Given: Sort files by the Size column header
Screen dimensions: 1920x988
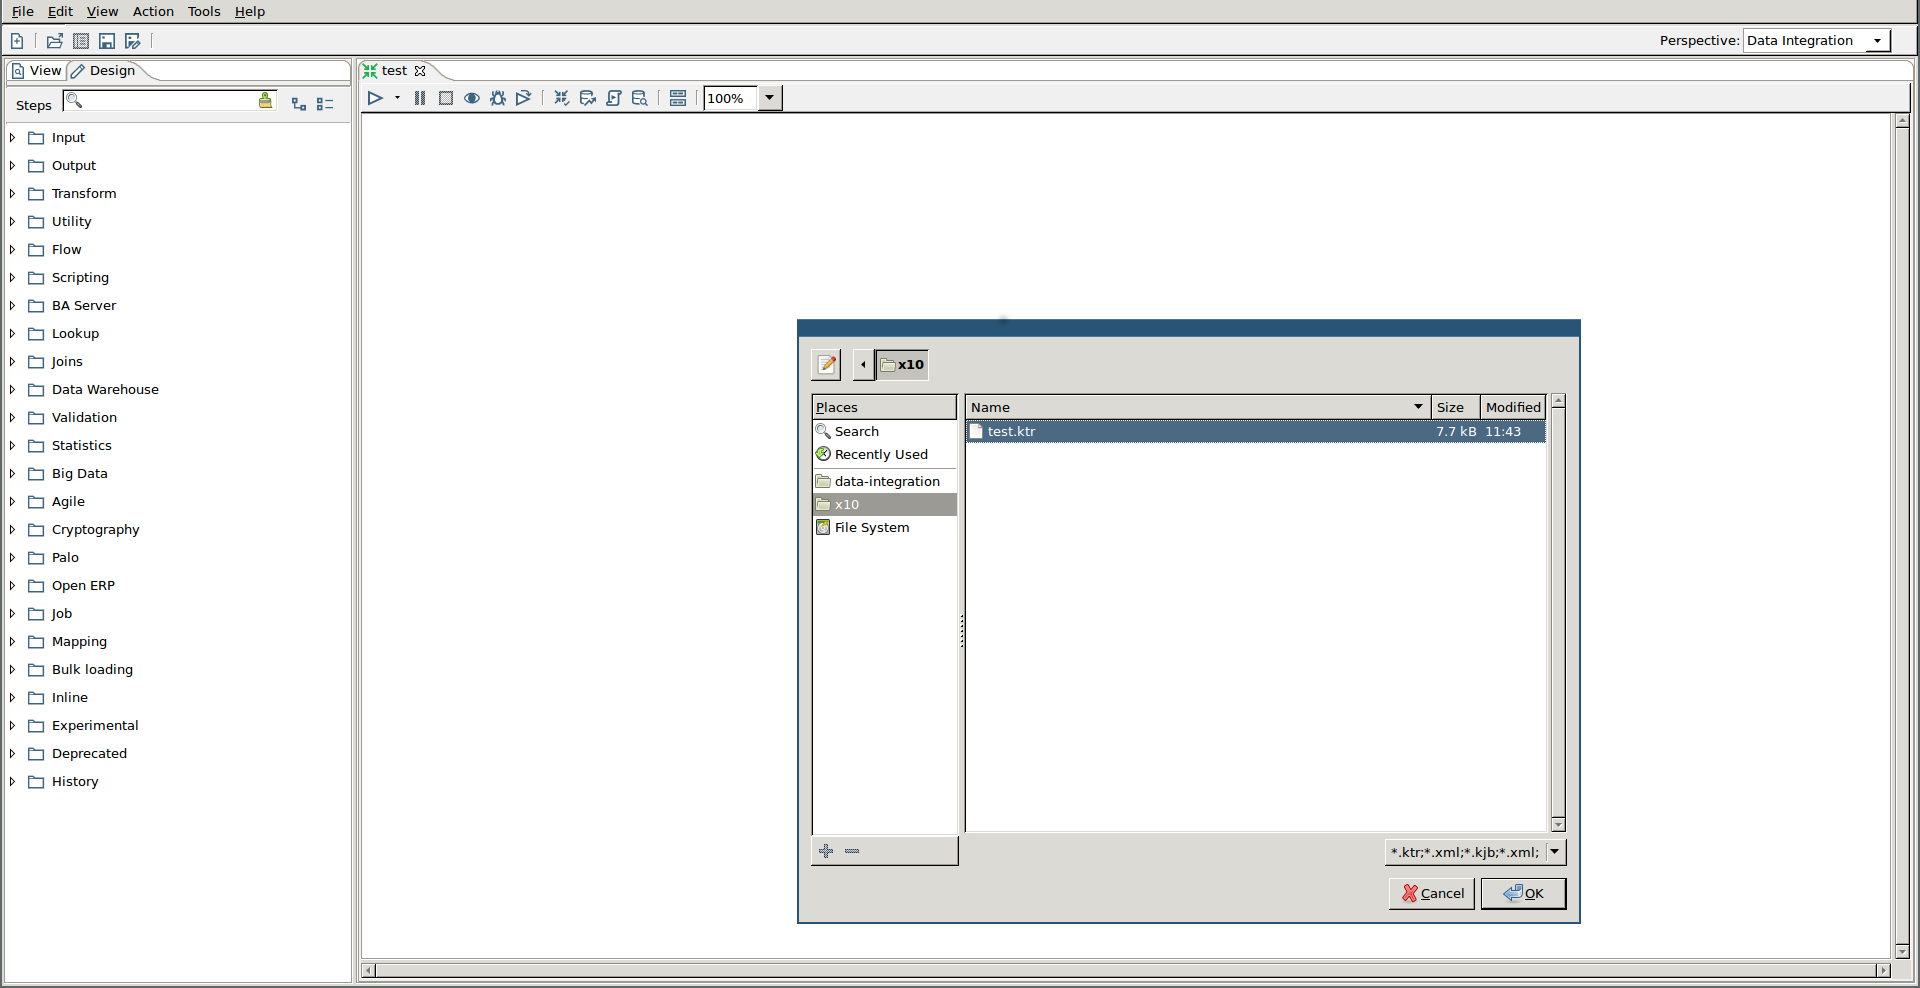Looking at the screenshot, I should (1455, 407).
